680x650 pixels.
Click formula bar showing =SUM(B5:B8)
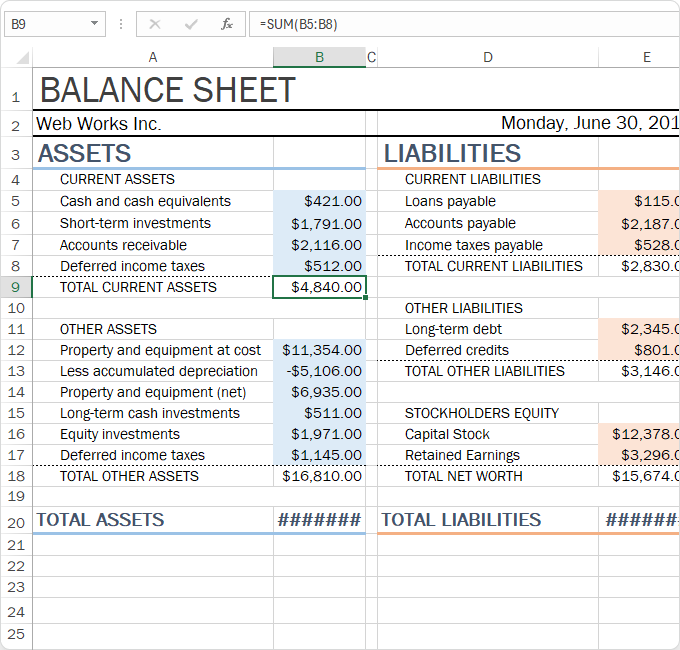click(464, 24)
